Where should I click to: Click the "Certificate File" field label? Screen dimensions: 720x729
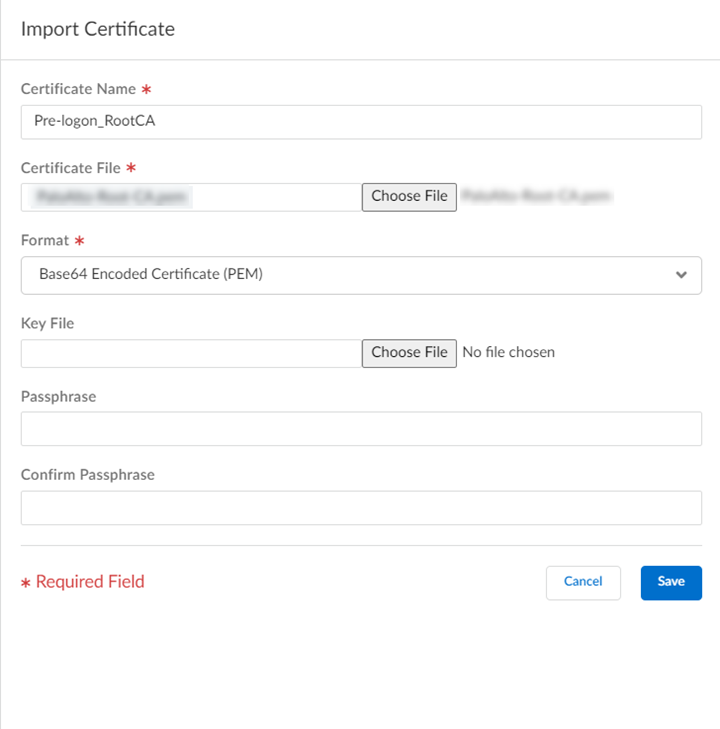(70, 168)
